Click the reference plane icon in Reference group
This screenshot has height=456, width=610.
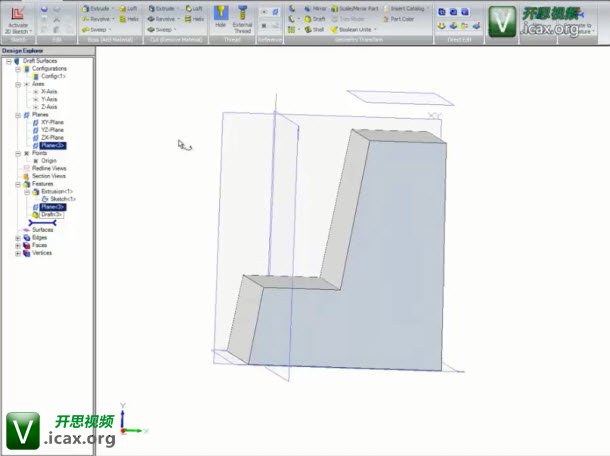pyautogui.click(x=275, y=12)
